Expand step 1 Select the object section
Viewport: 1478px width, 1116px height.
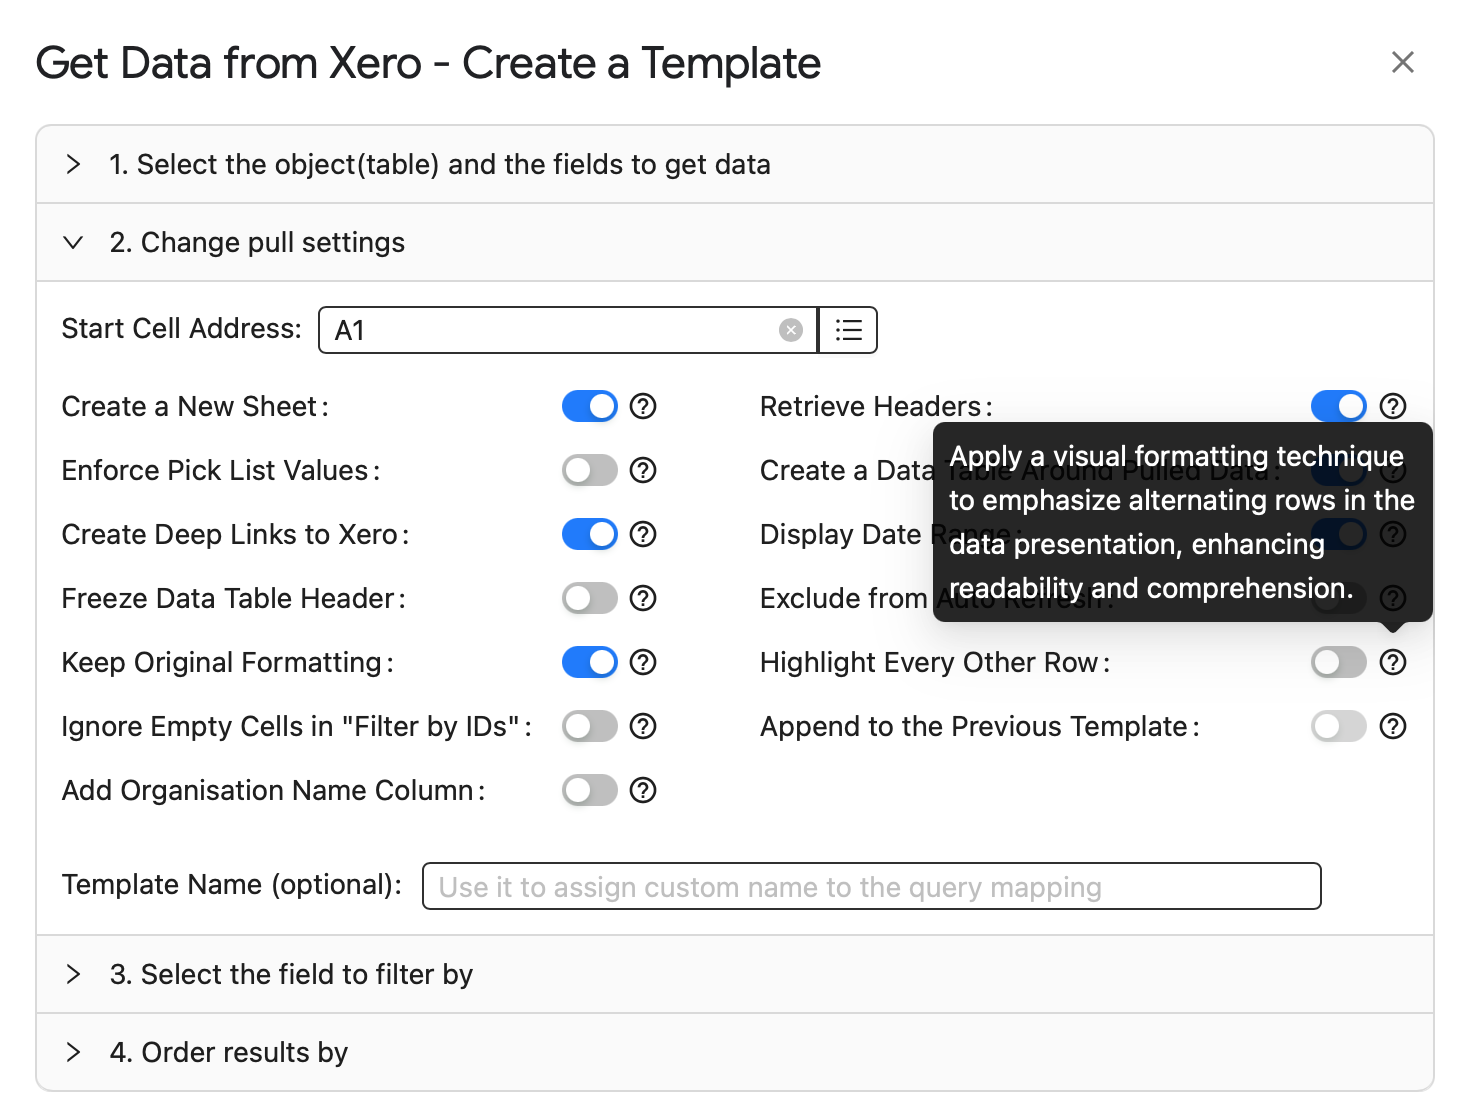pos(735,164)
